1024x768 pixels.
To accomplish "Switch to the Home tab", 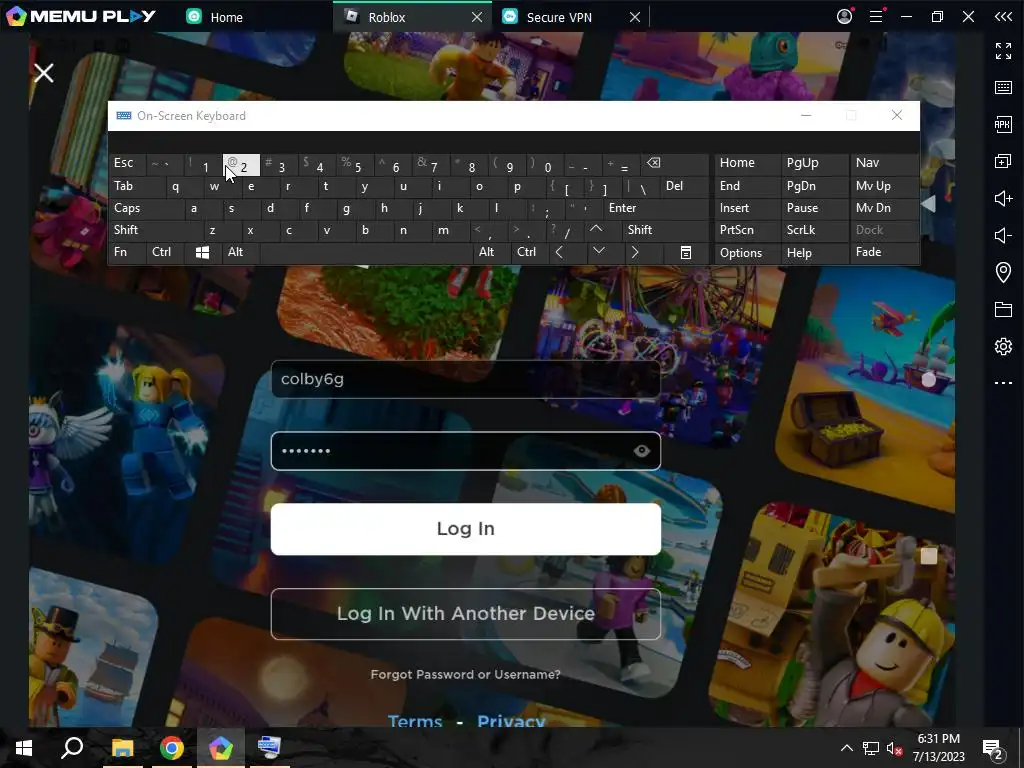I will point(215,17).
